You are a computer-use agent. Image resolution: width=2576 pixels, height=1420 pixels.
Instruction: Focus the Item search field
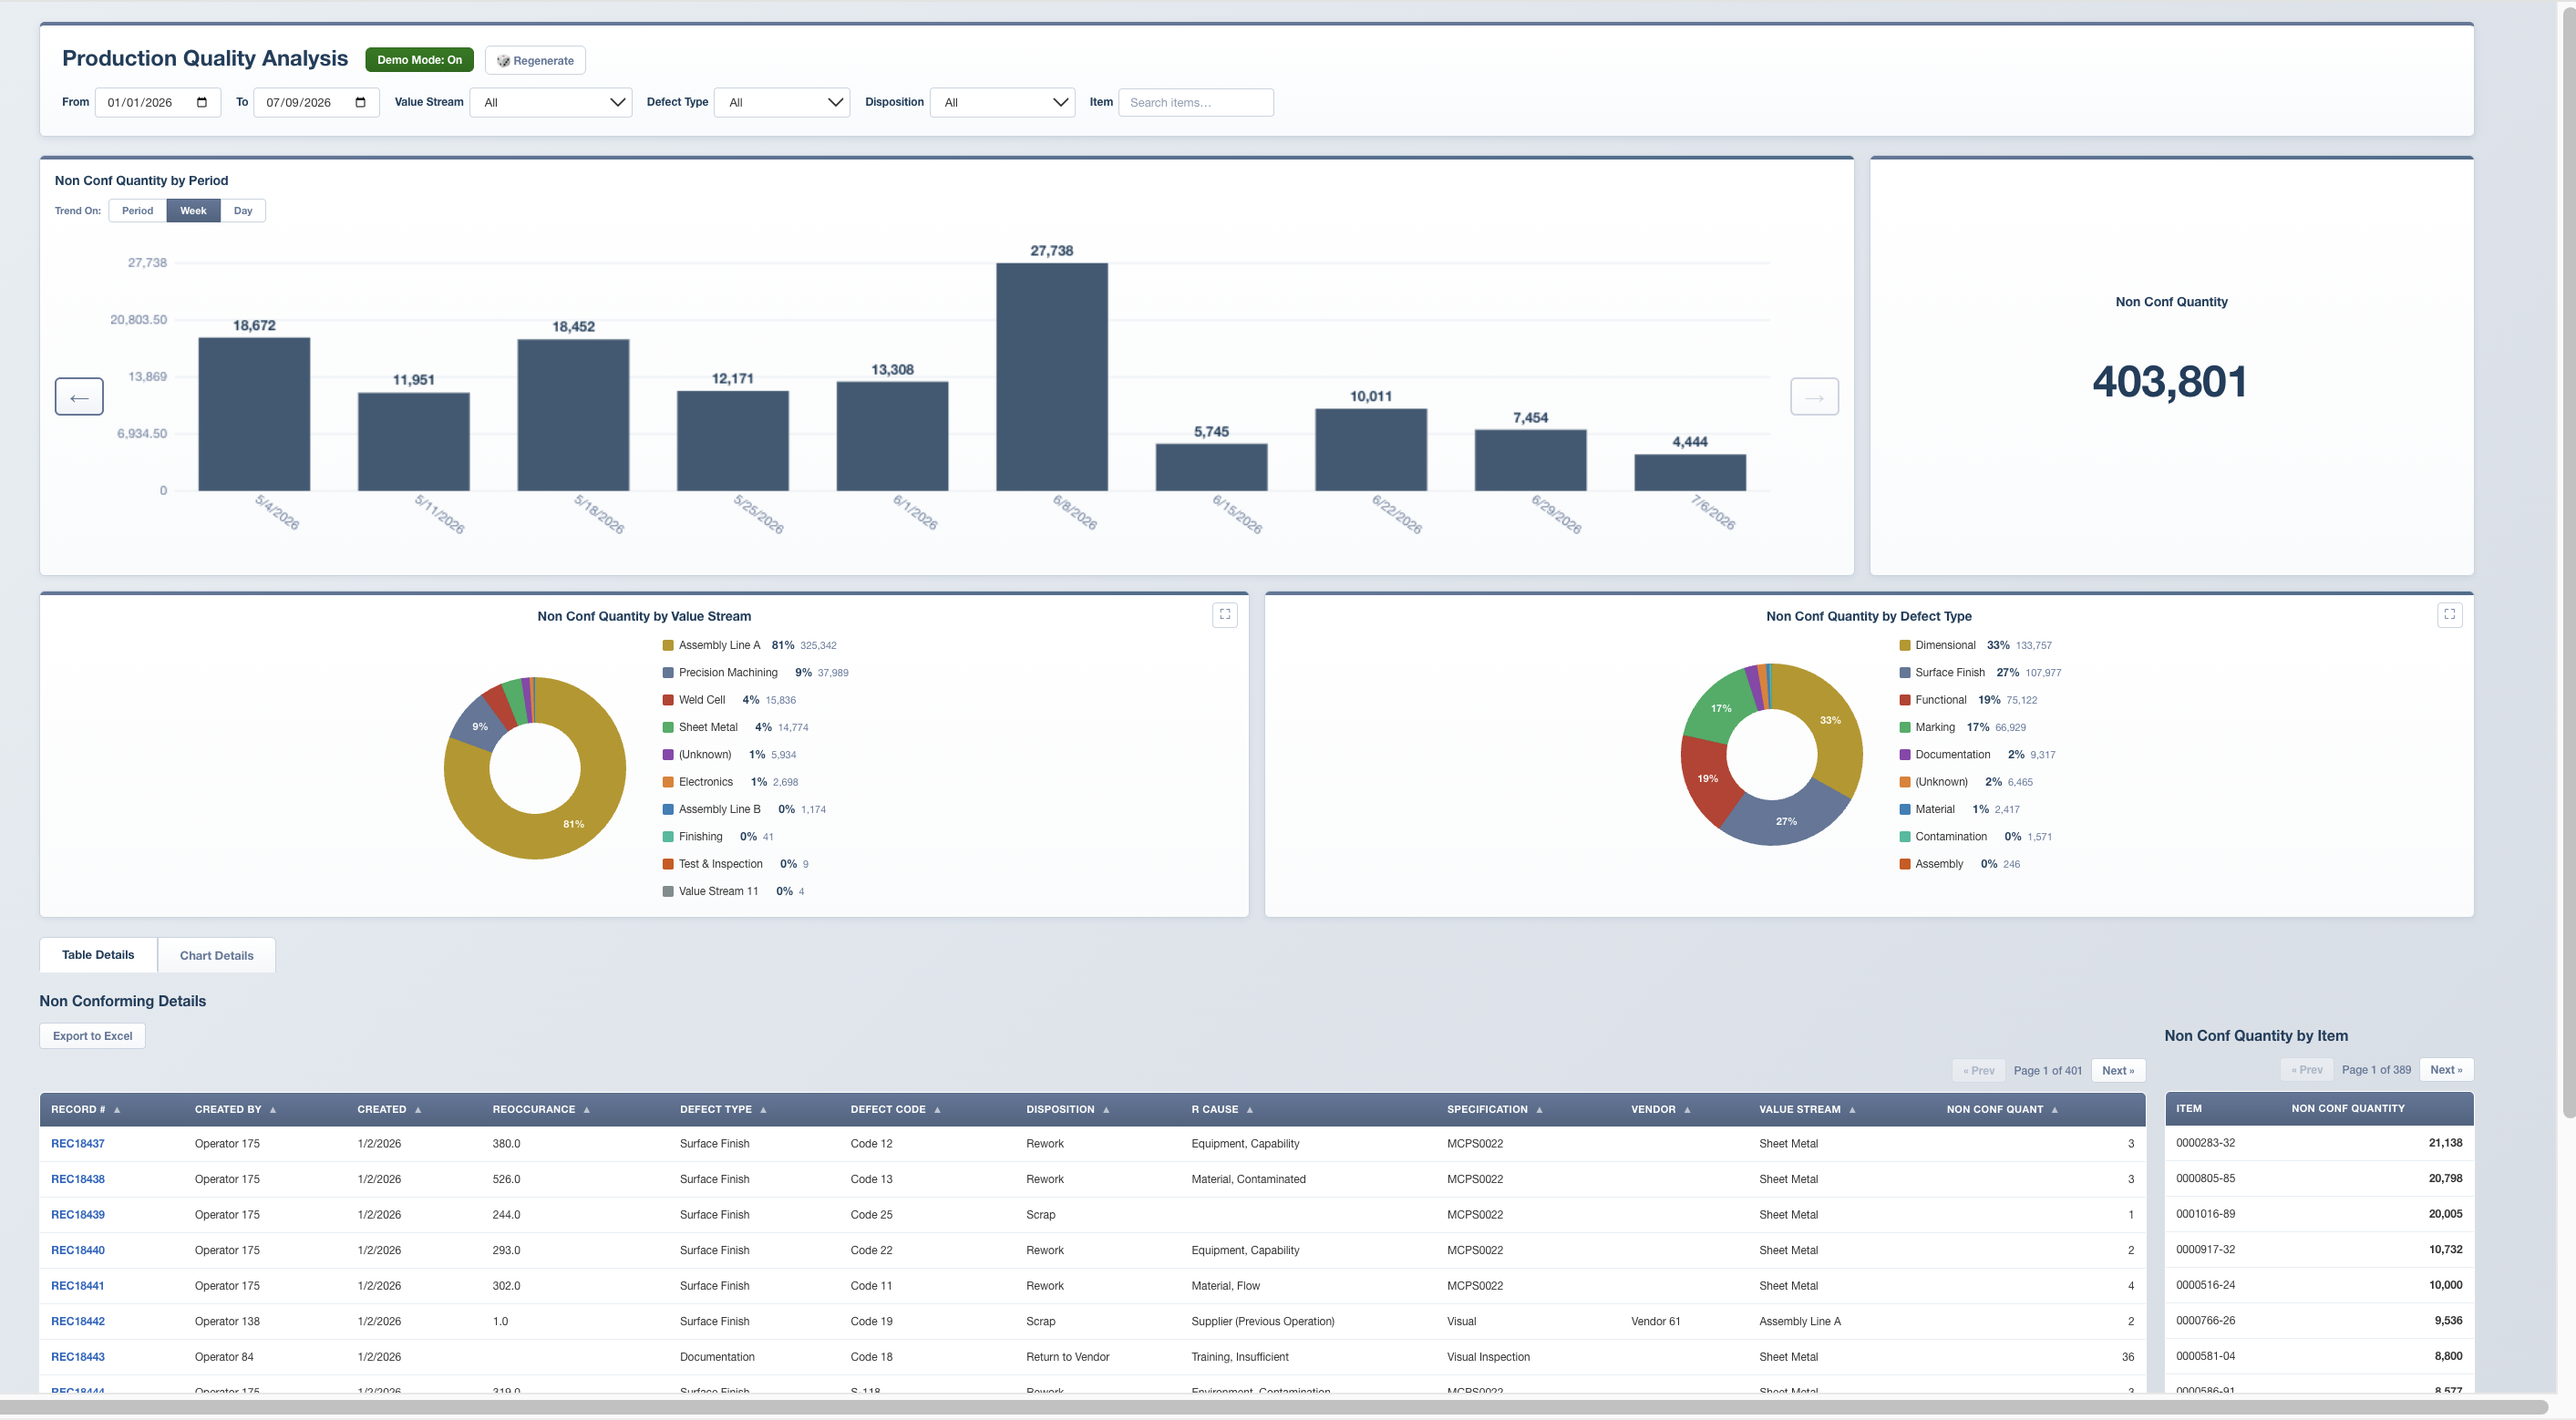point(1195,102)
